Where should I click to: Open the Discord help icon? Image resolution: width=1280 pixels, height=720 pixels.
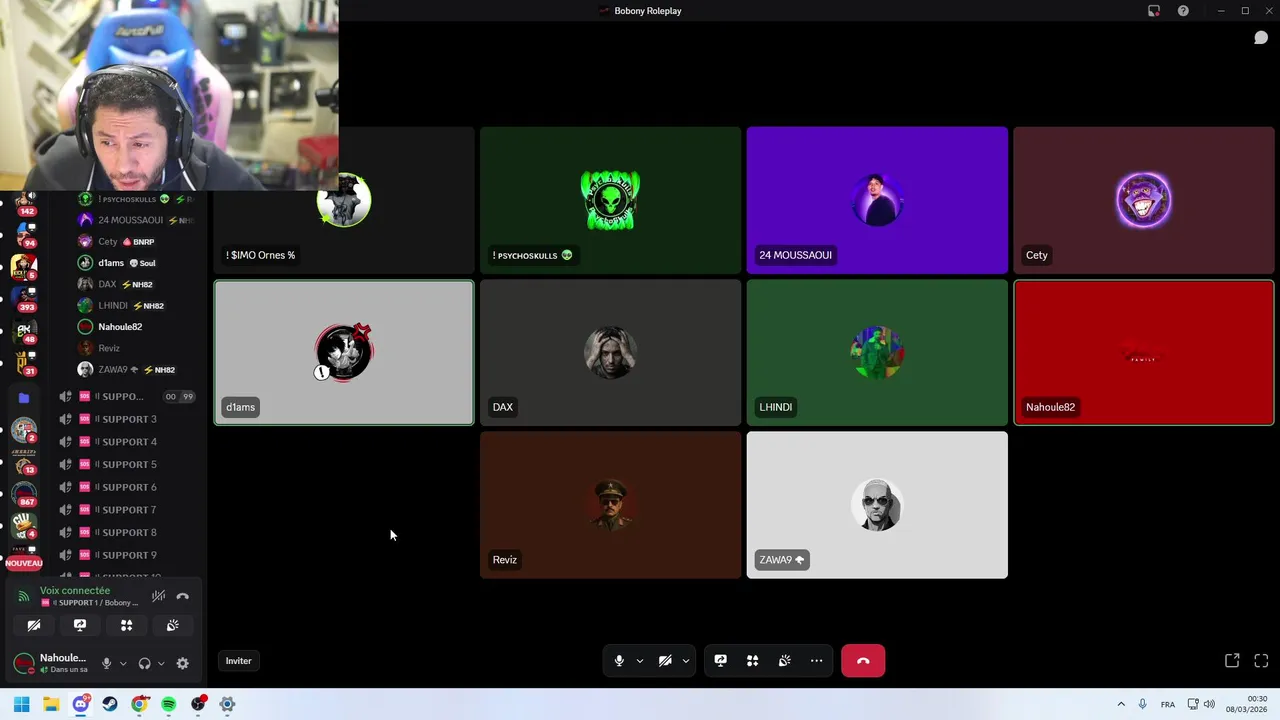tap(1183, 11)
